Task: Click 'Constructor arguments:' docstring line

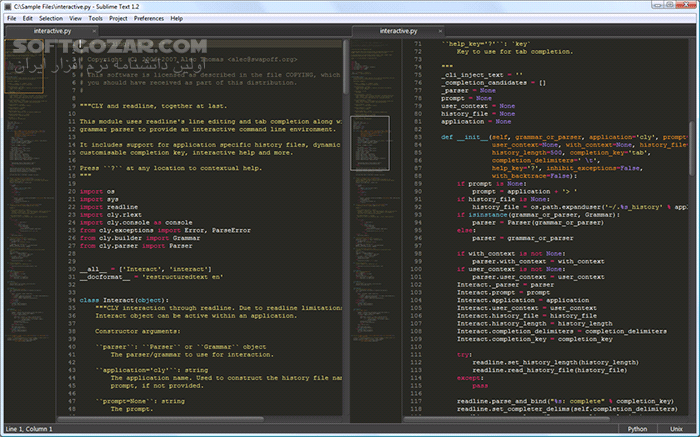Action: pos(138,331)
